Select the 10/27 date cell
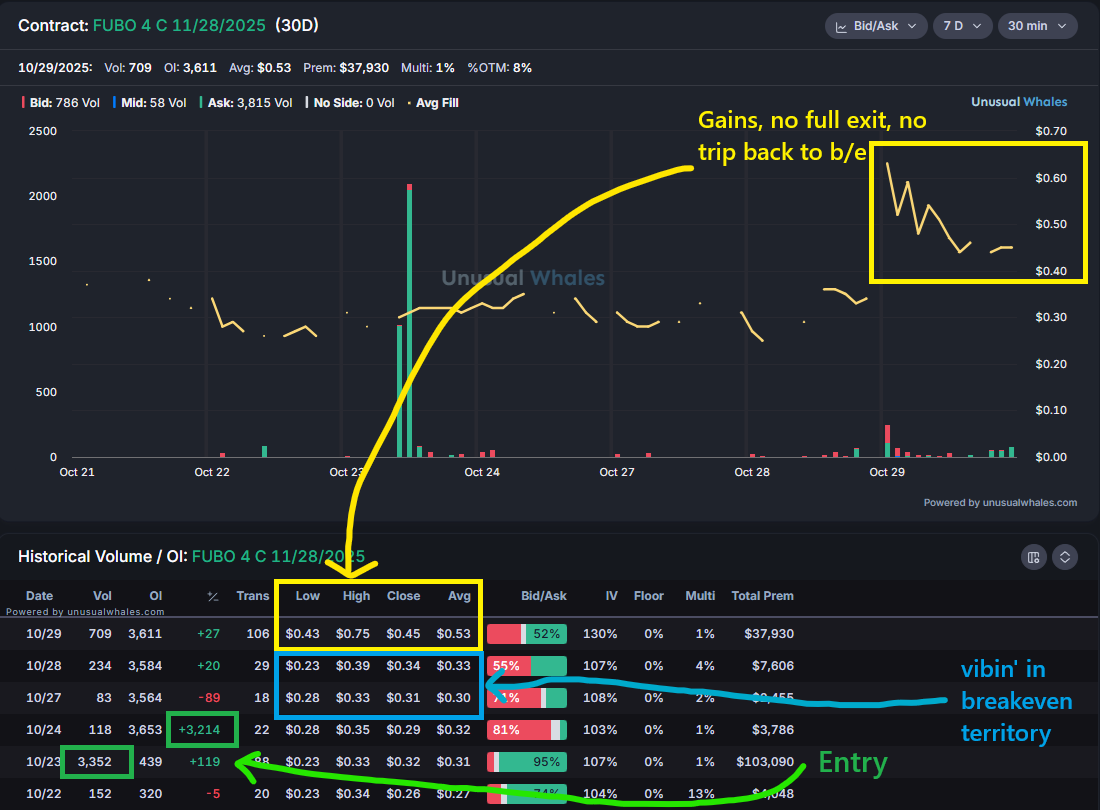The width and height of the screenshot is (1100, 810). click(43, 698)
